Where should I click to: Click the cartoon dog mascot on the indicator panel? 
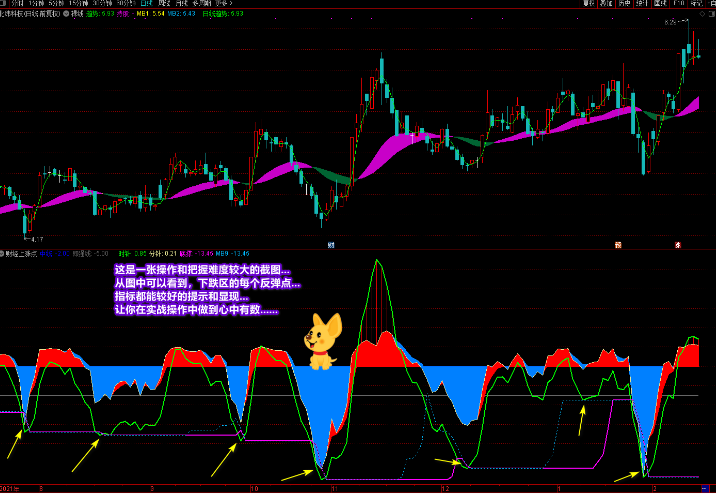(322, 341)
